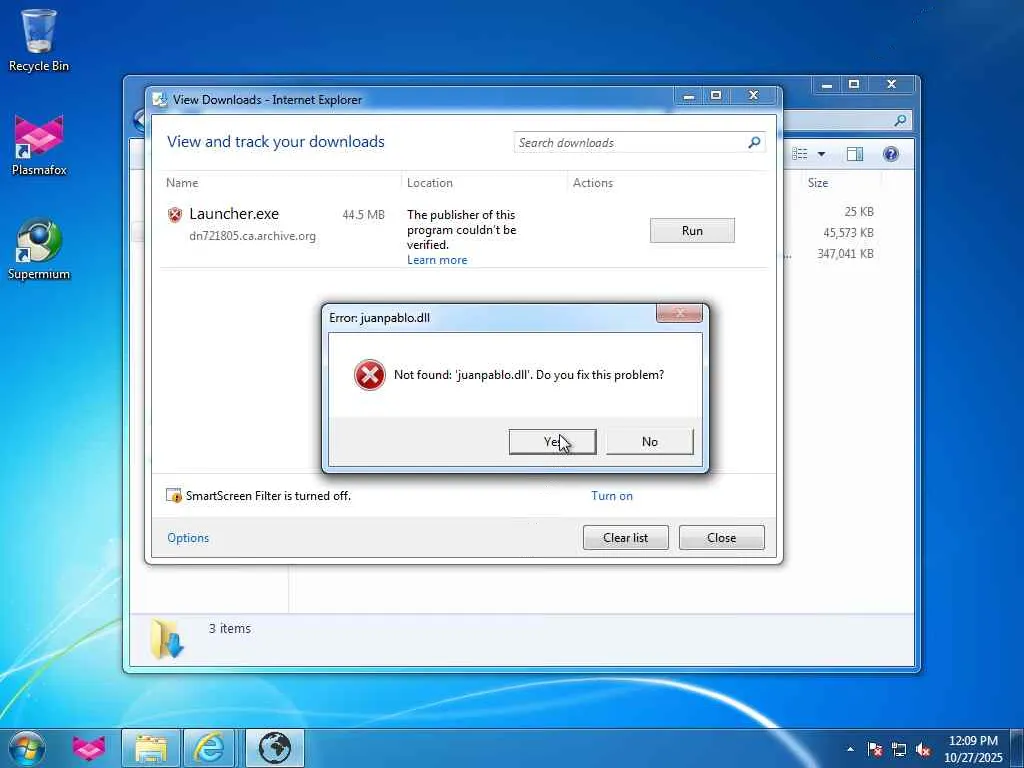This screenshot has height=768, width=1024.
Task: Click the SmartScreen Filter warning icon
Action: (174, 496)
